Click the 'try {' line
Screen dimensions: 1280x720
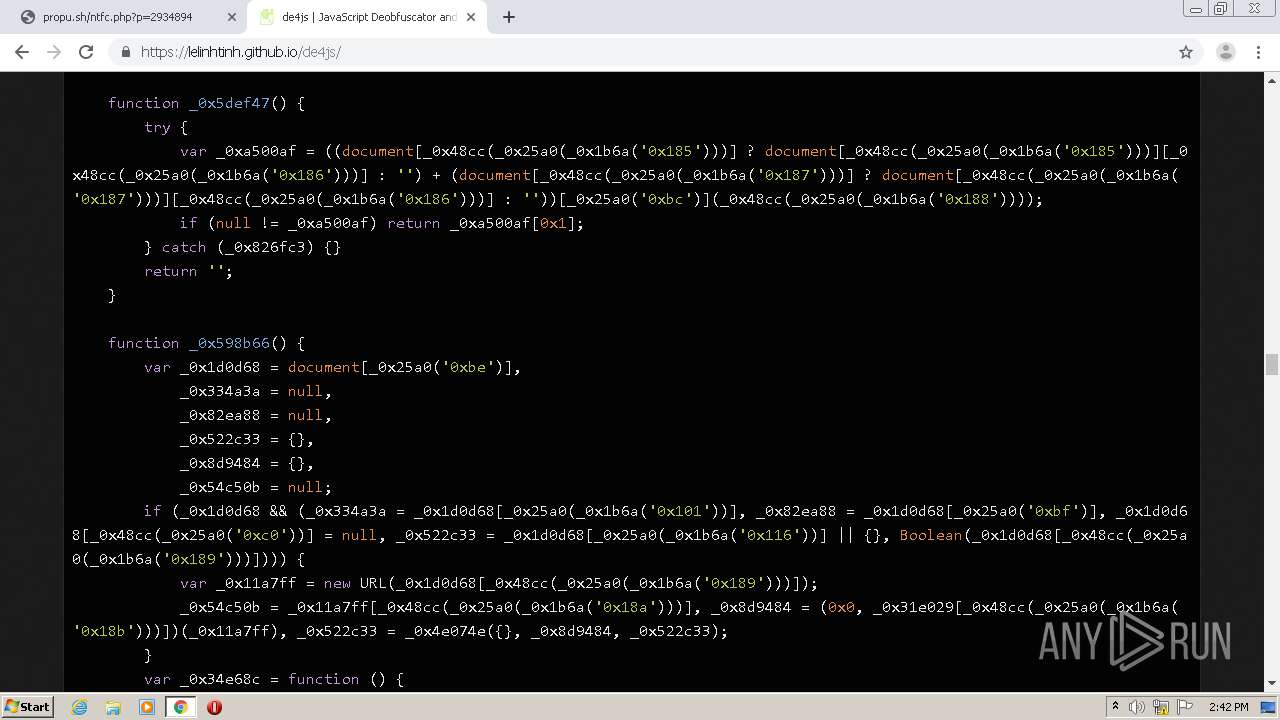166,127
